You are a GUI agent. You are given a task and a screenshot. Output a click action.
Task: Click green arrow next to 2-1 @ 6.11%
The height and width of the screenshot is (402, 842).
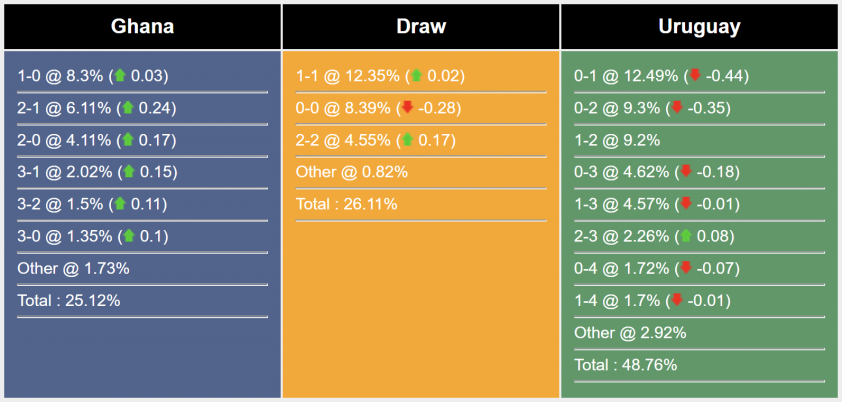tap(127, 108)
